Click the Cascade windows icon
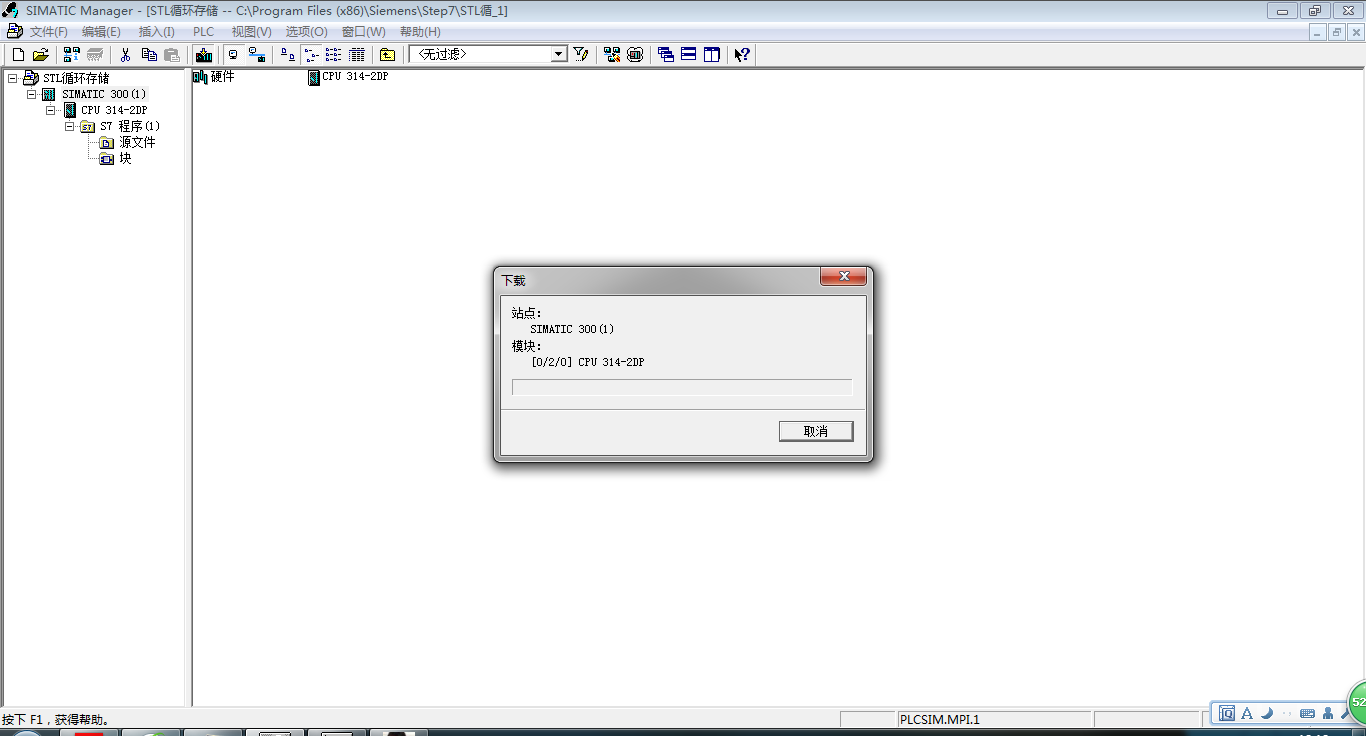This screenshot has width=1366, height=736. point(666,55)
